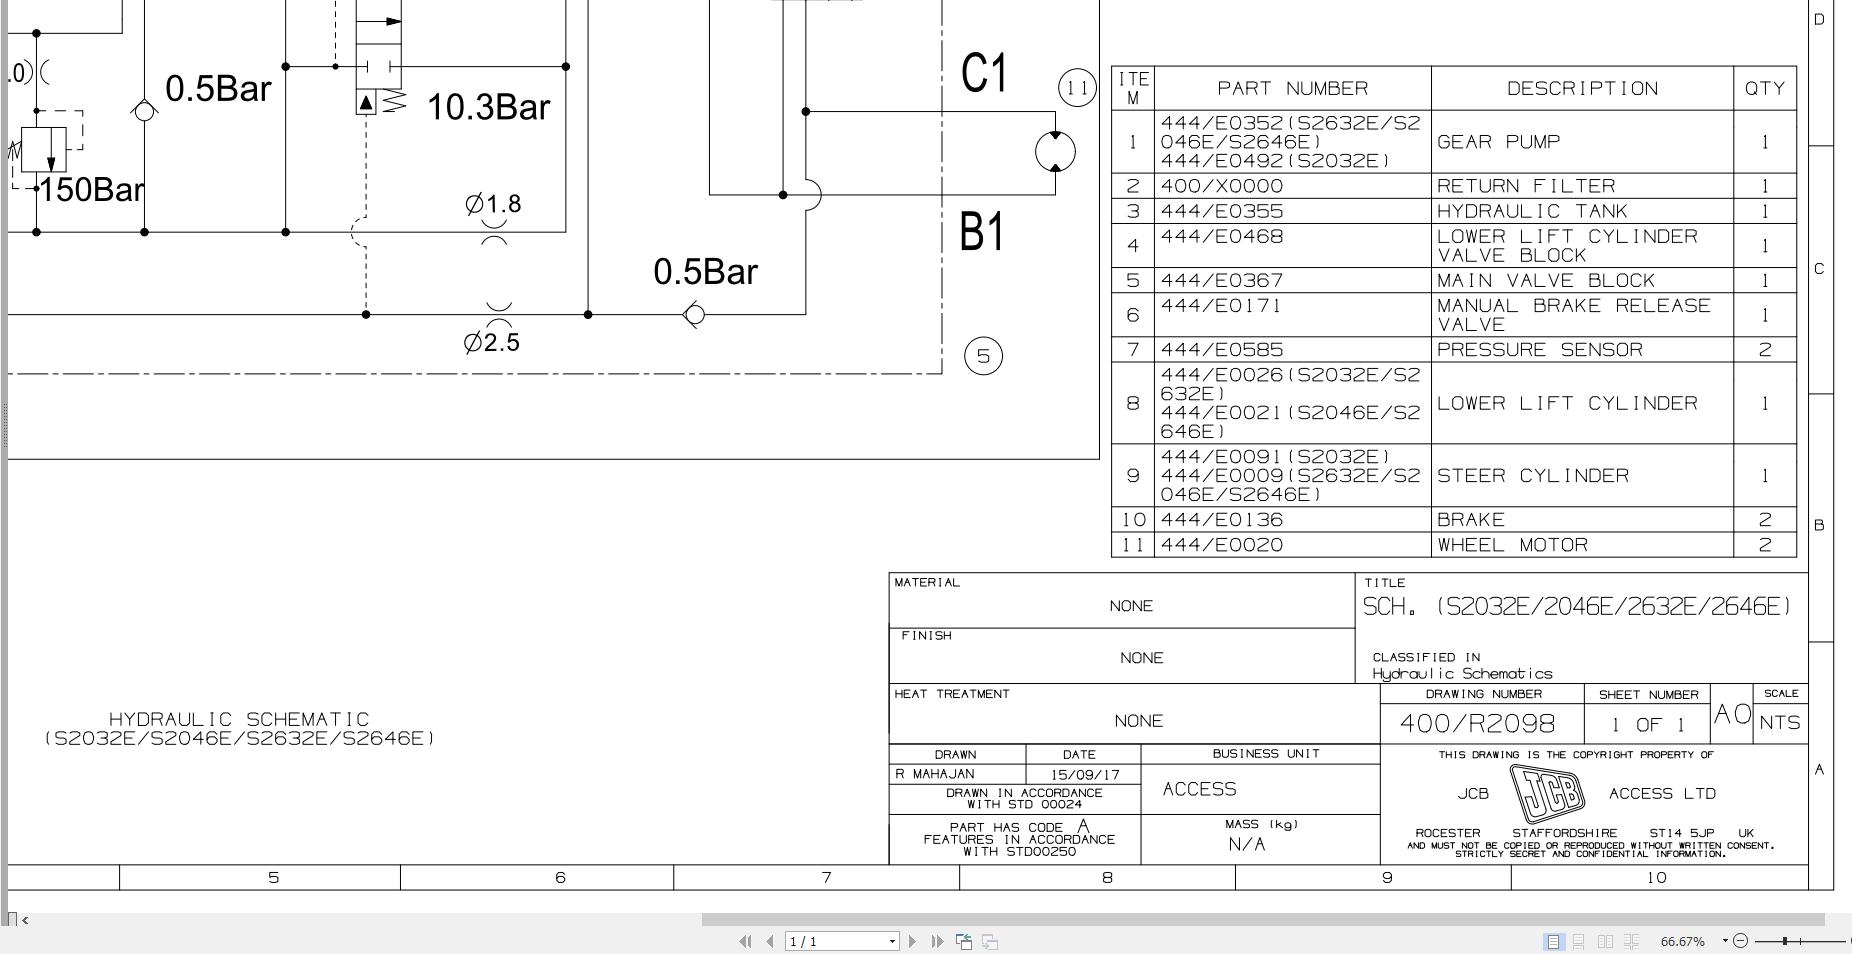Click the horizontal scrollbar thumb
The width and height of the screenshot is (1852, 954).
point(1263,919)
